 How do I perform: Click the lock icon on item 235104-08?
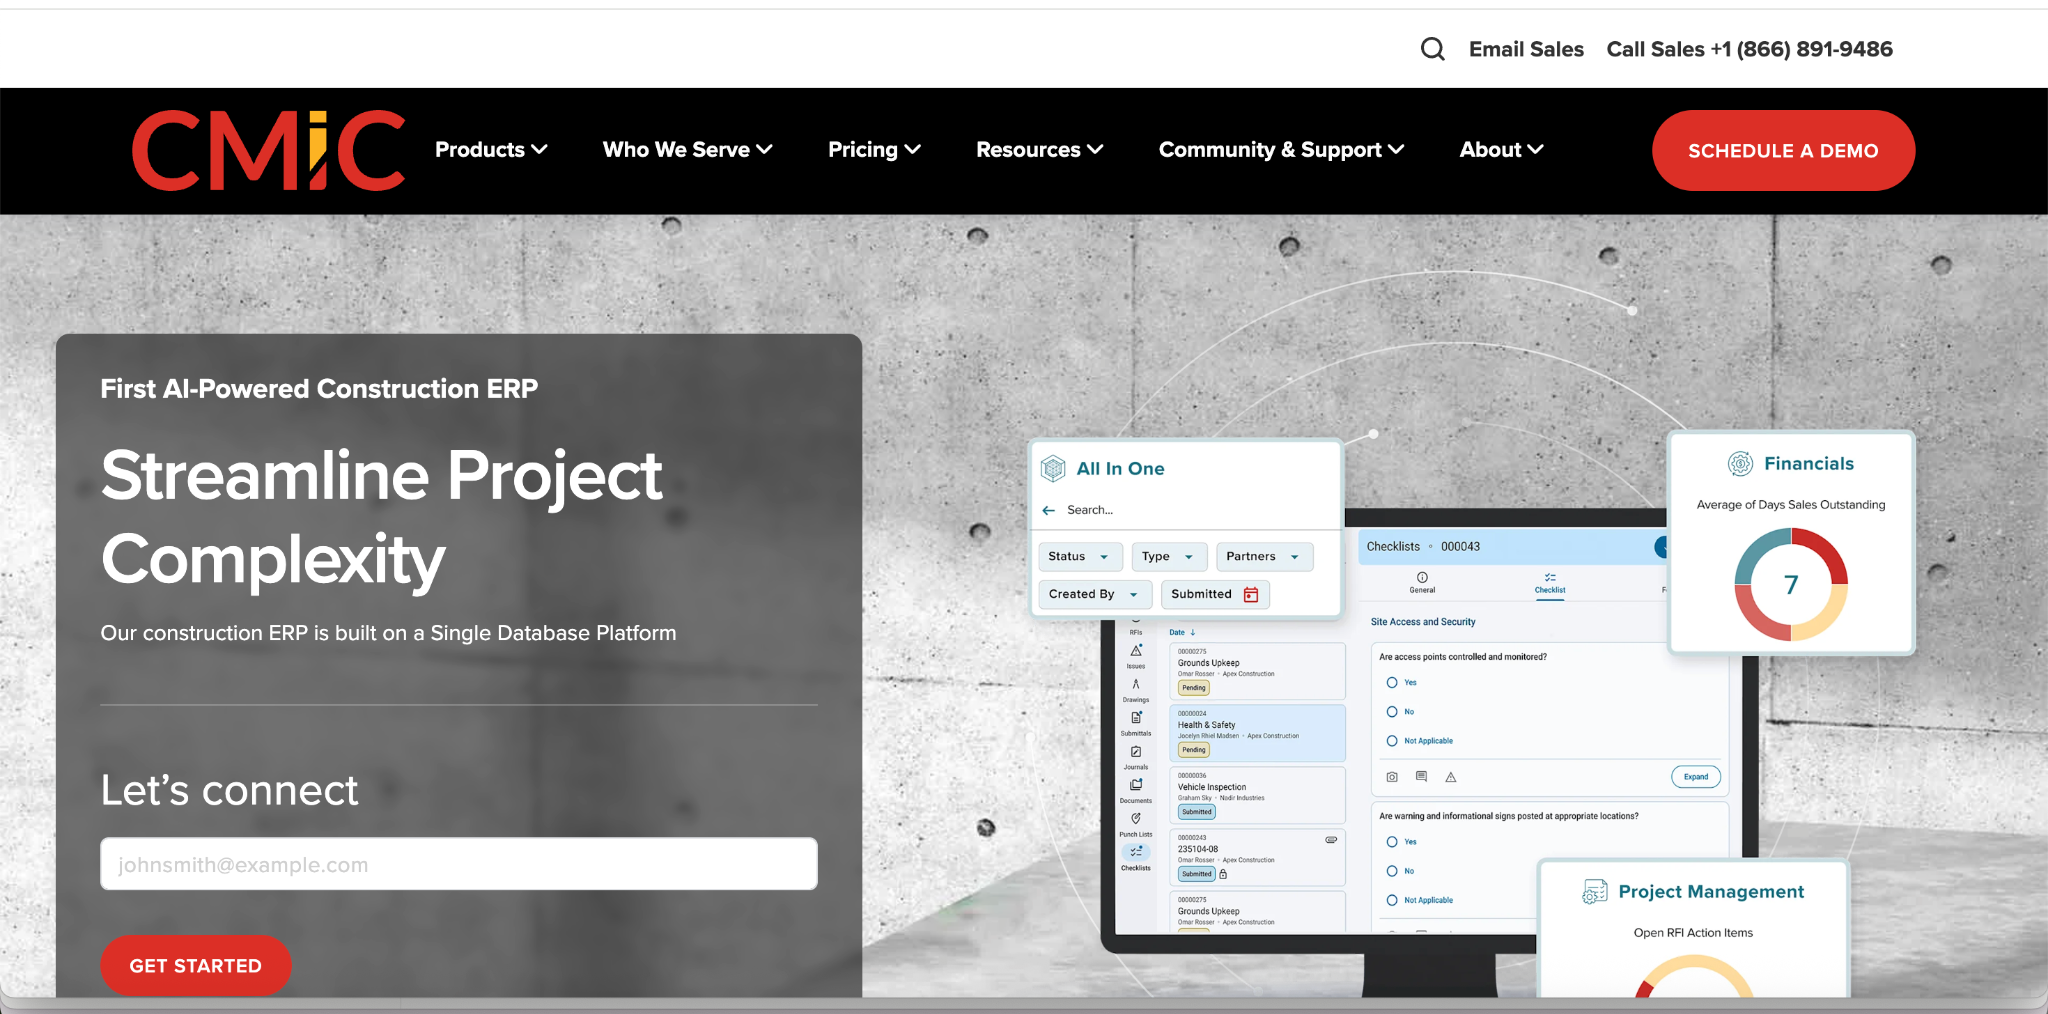pos(1223,874)
